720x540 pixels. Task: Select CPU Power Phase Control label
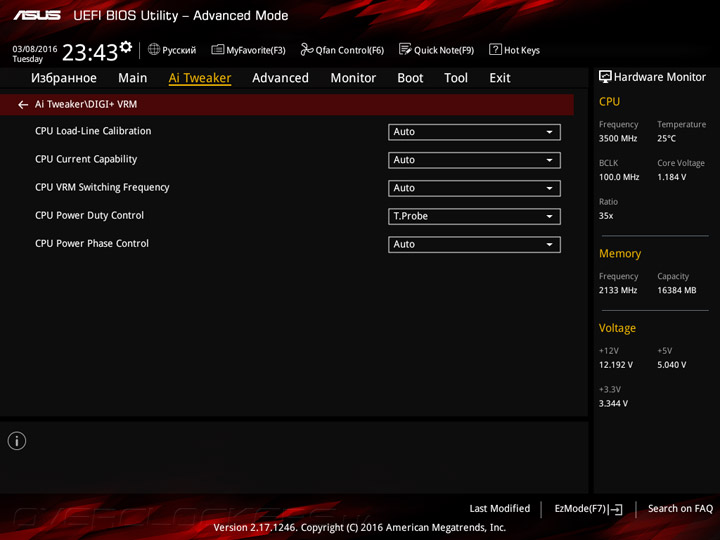point(92,243)
